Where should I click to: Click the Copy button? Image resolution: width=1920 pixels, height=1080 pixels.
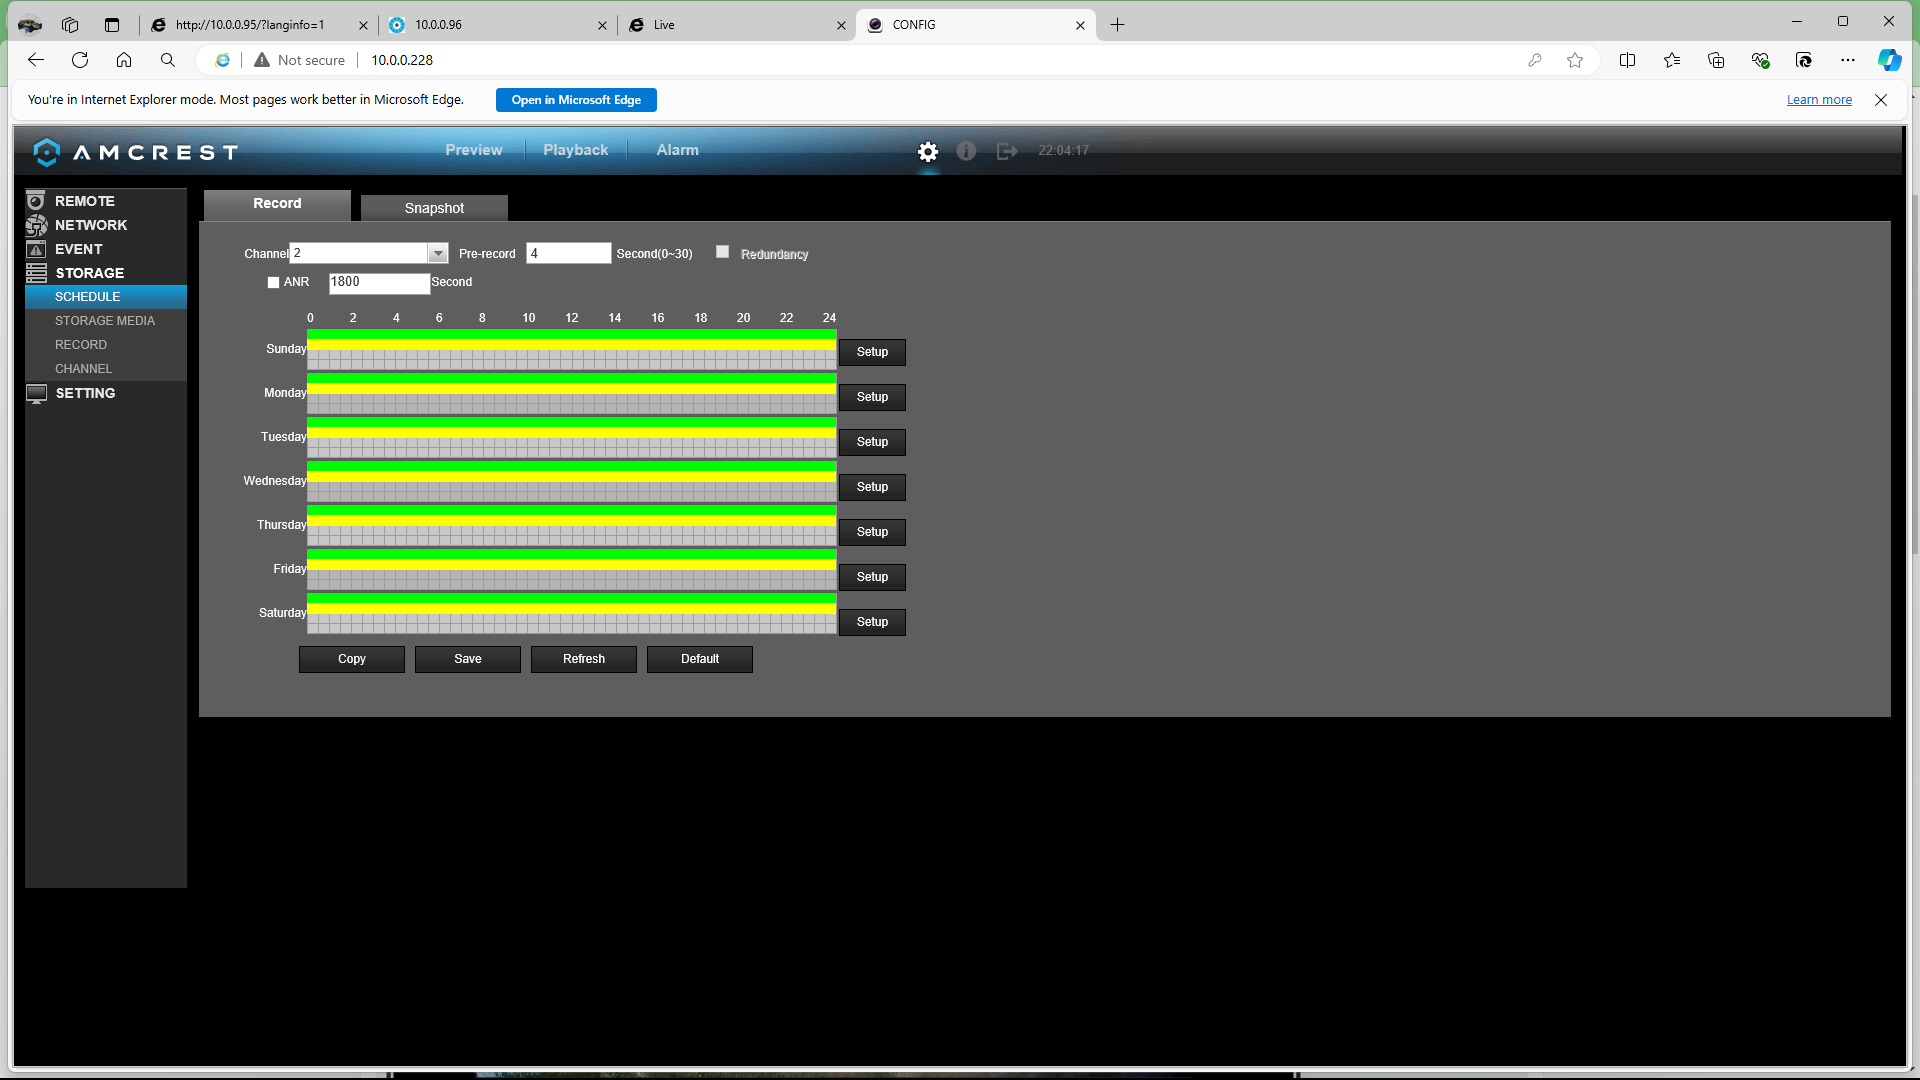click(352, 659)
